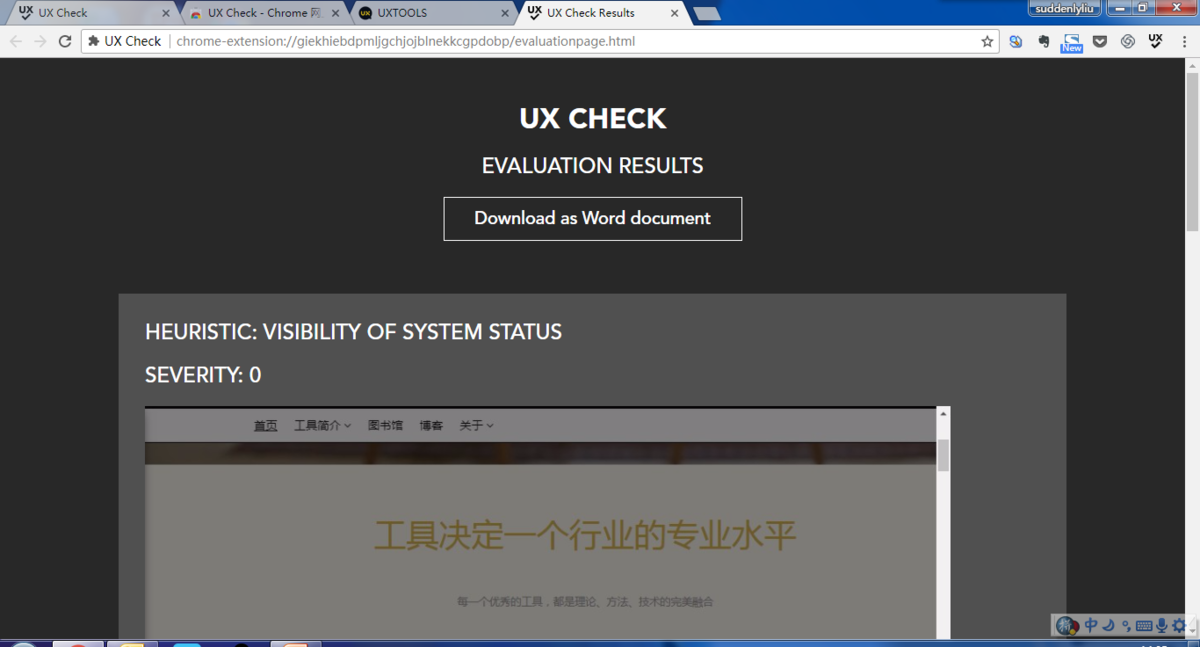Click the address bar URL
Image resolution: width=1200 pixels, height=647 pixels.
405,41
